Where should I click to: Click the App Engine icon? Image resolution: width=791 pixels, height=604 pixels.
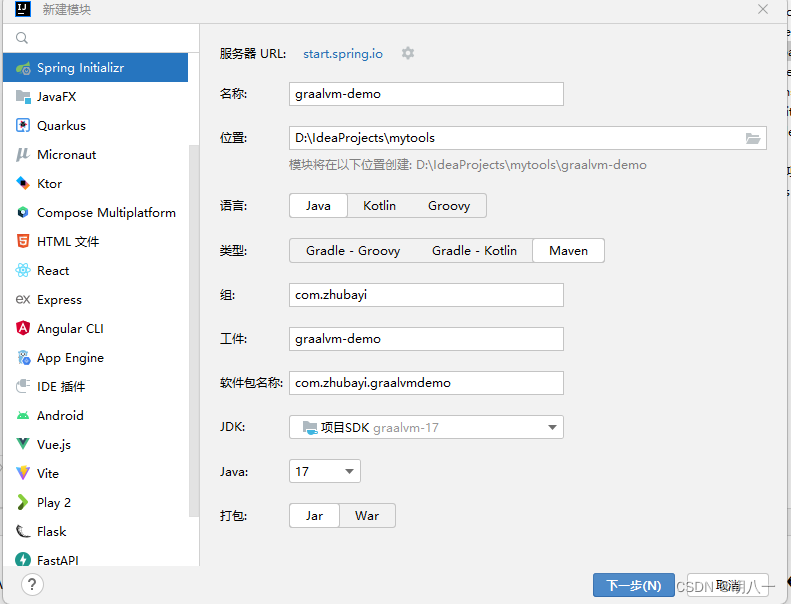pyautogui.click(x=23, y=357)
